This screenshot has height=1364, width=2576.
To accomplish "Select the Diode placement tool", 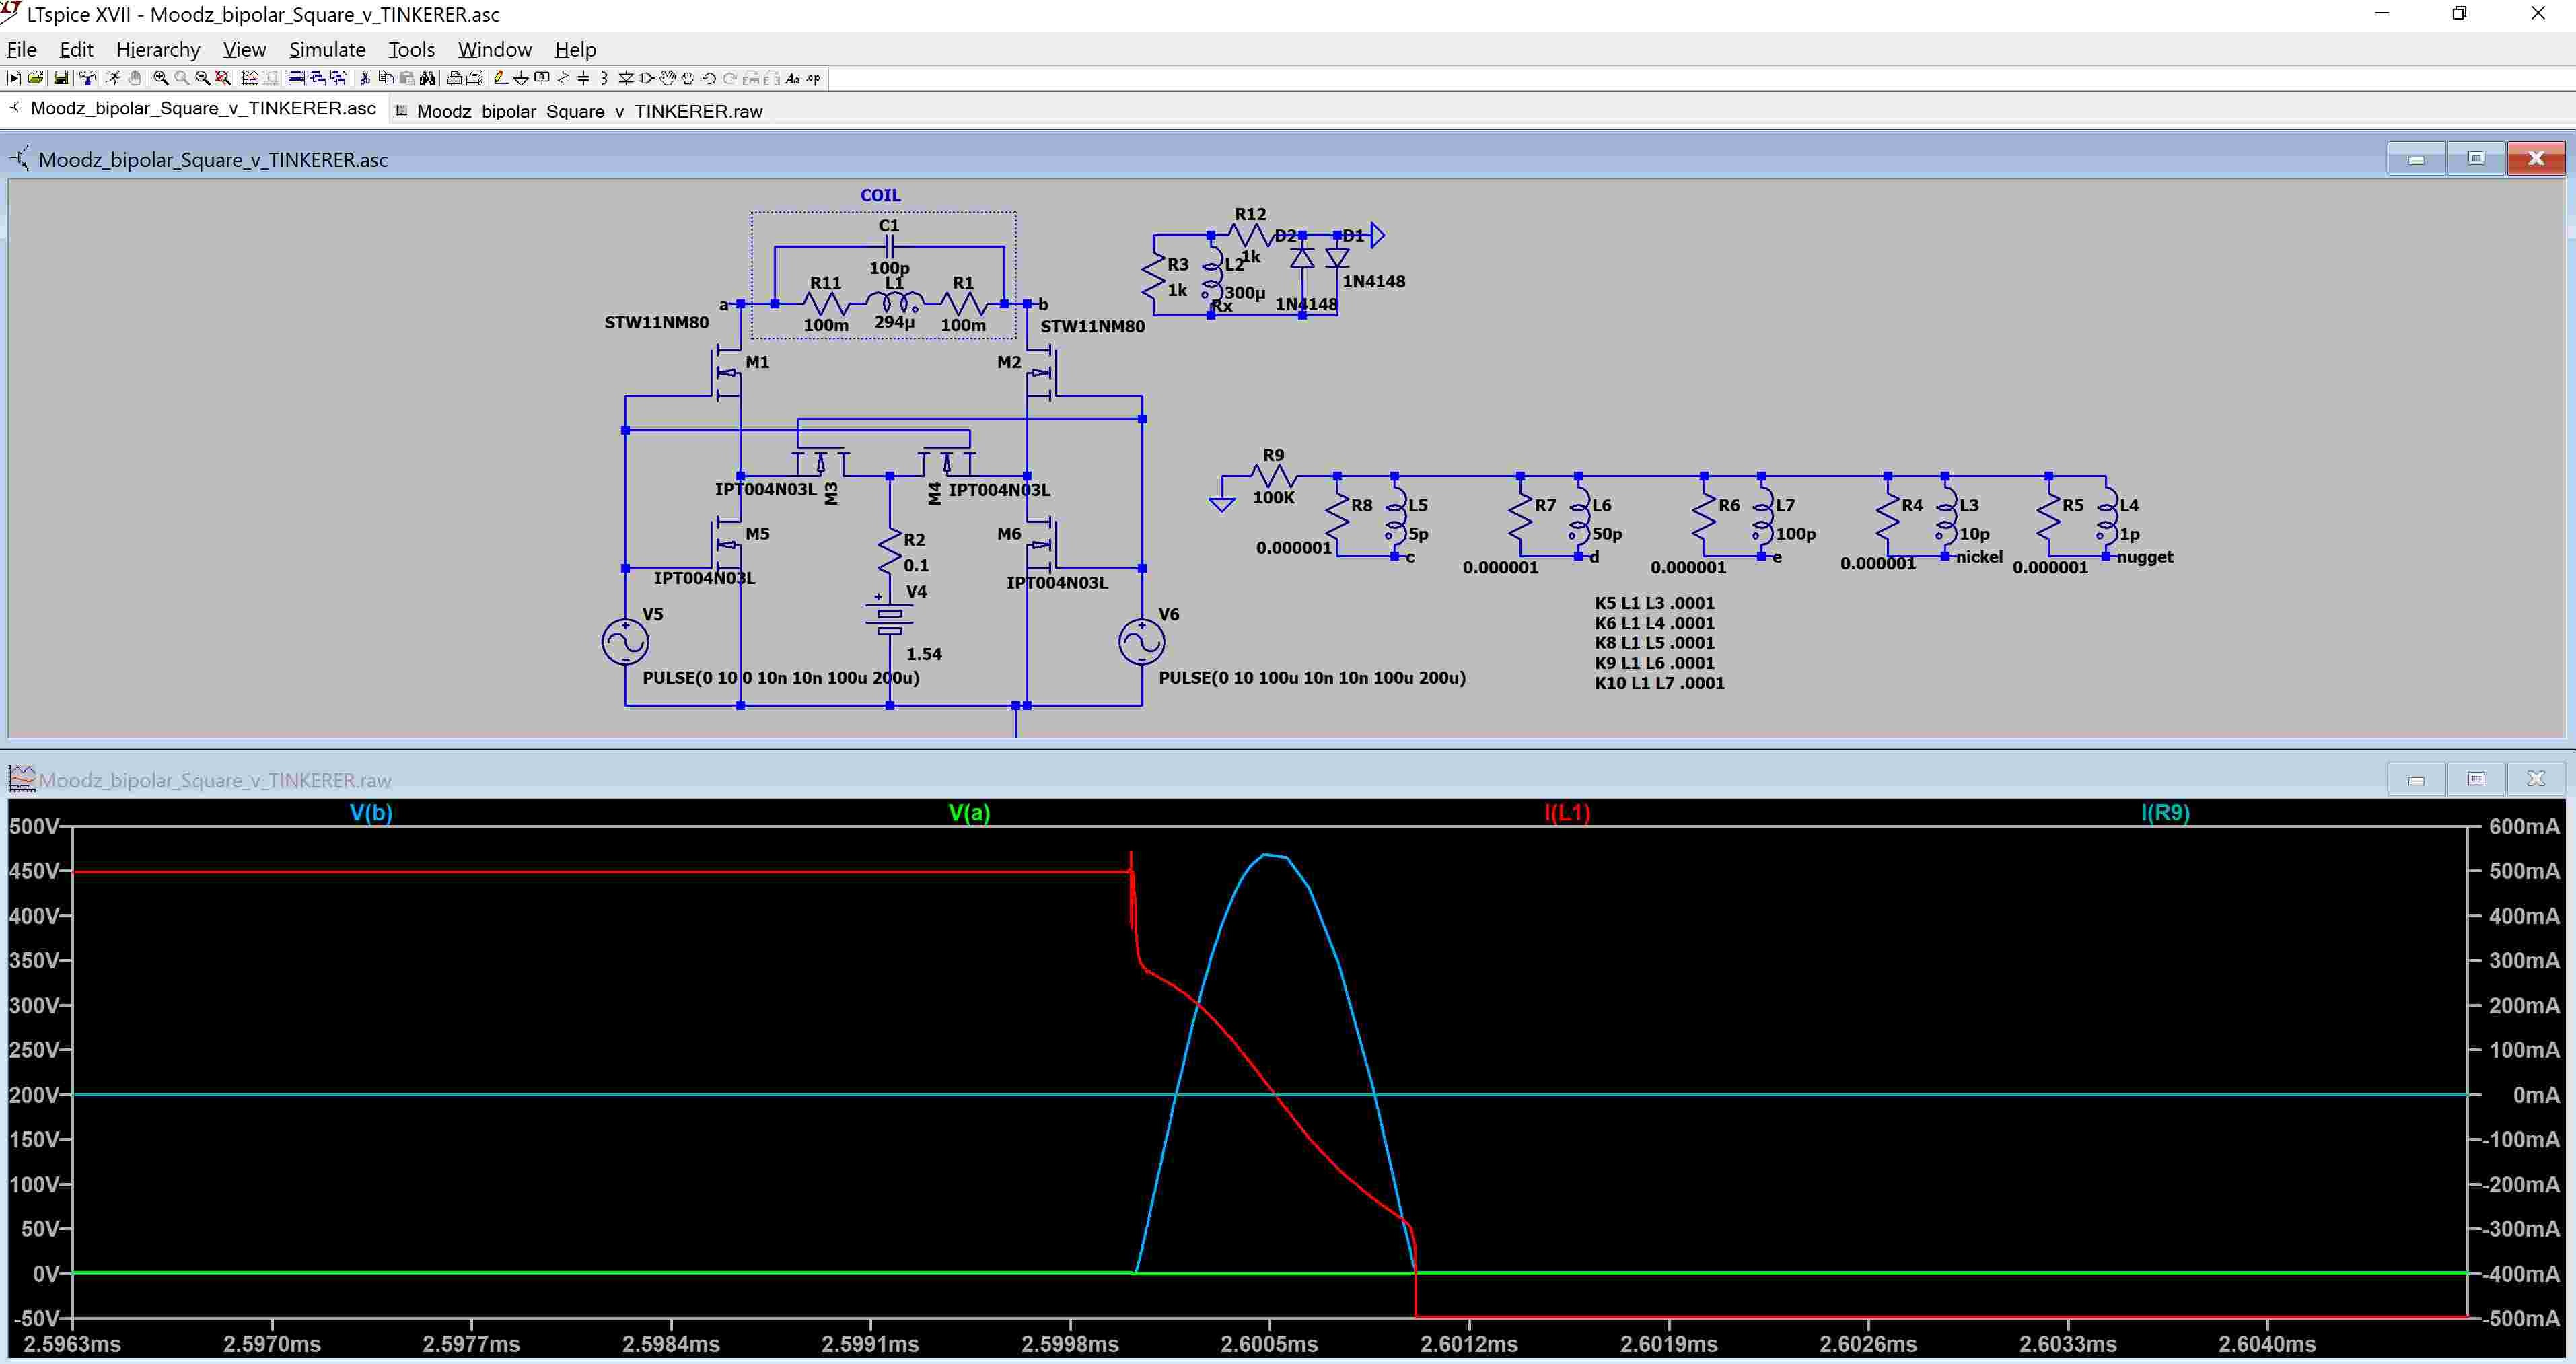I will click(x=626, y=78).
